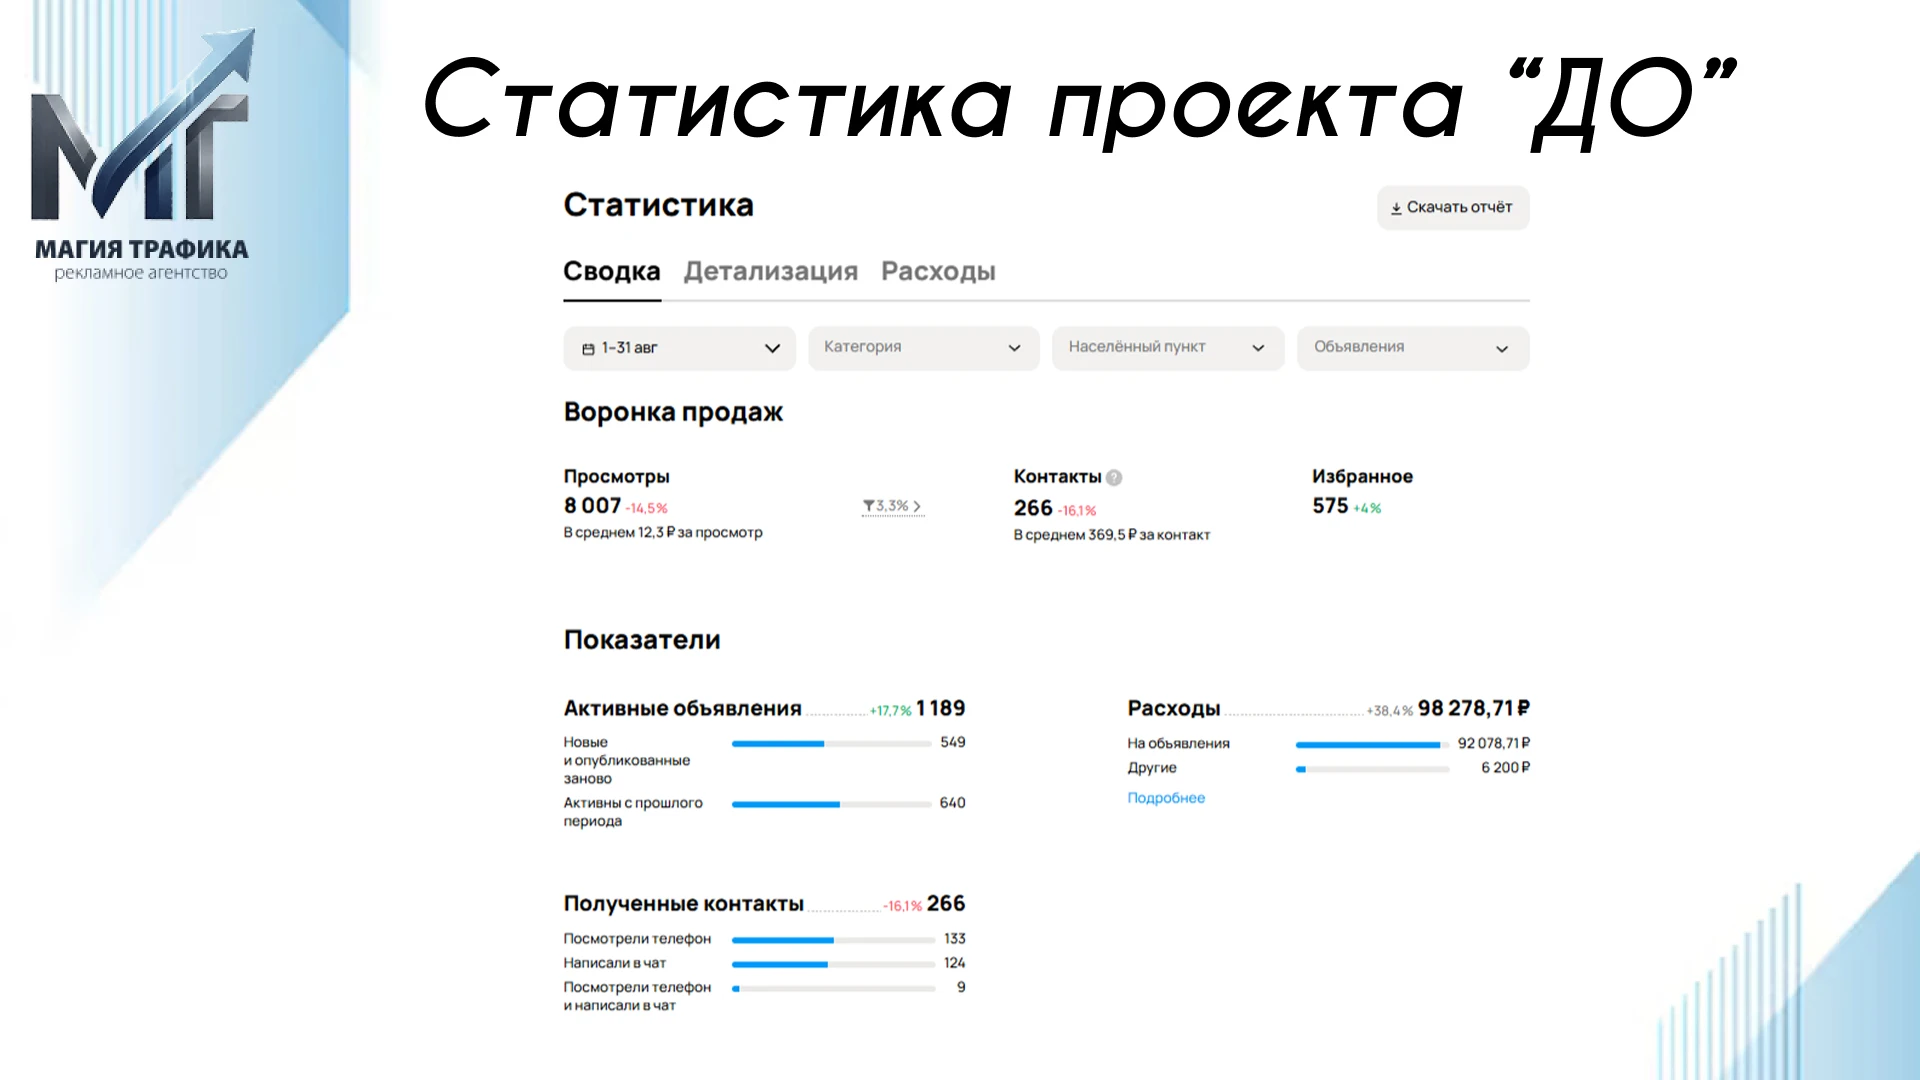The image size is (1920, 1080).
Task: Click the Активные объявления total 1 189
Action: click(940, 708)
